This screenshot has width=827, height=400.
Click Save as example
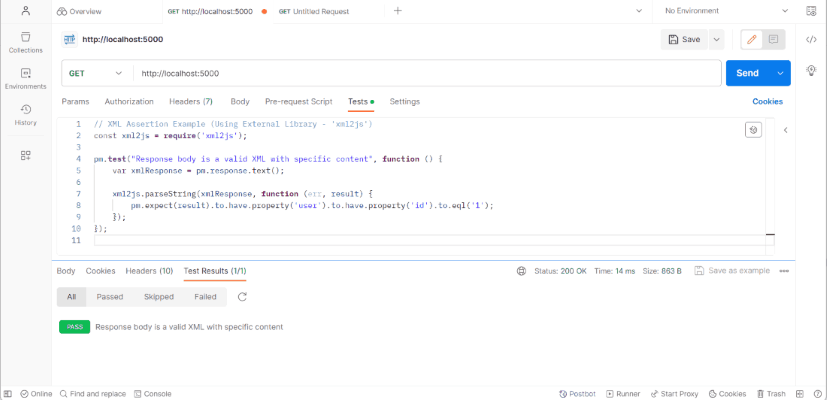click(x=732, y=271)
